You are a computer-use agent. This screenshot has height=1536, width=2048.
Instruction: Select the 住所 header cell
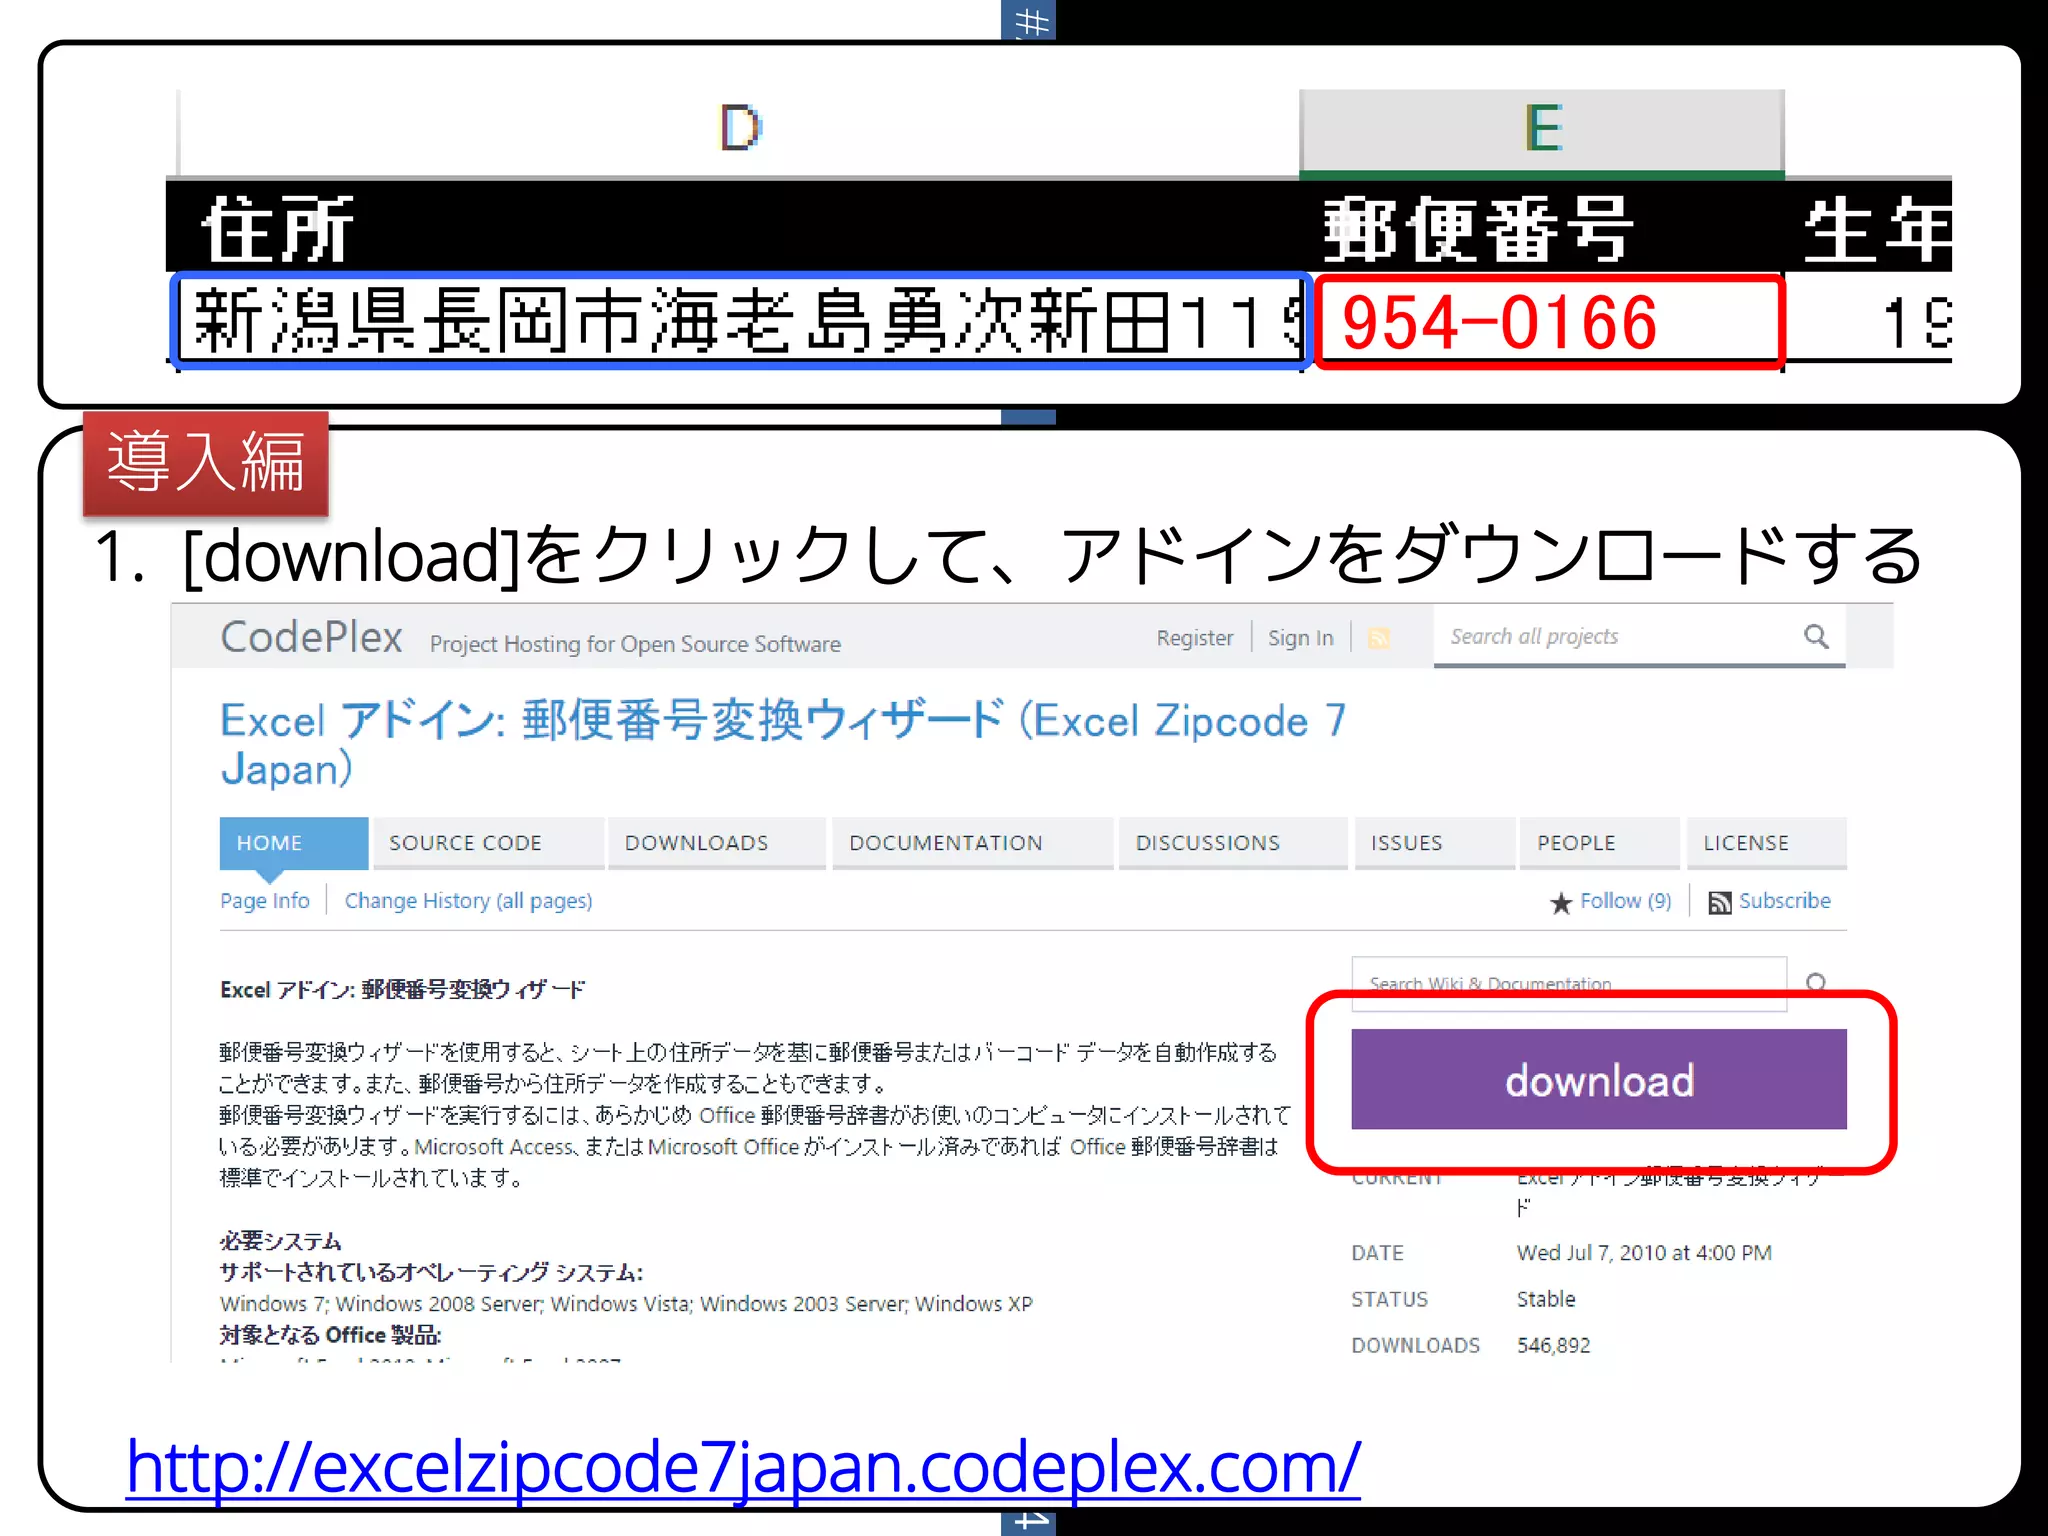pyautogui.click(x=734, y=228)
